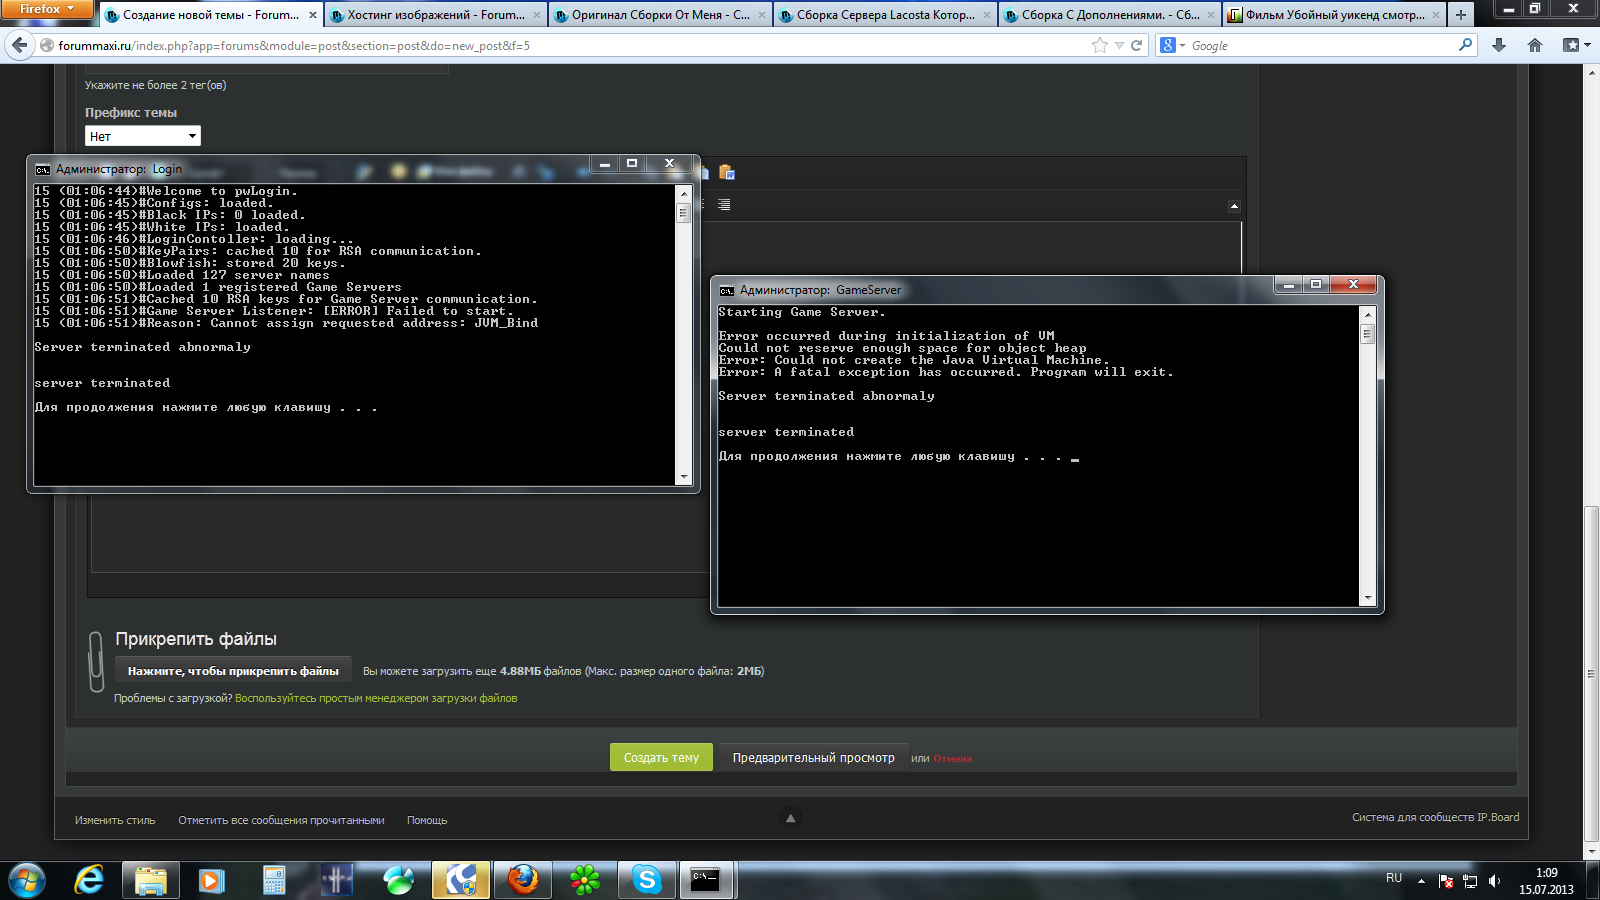Image resolution: width=1600 pixels, height=900 pixels.
Task: Open the green orb taskbar application
Action: pyautogui.click(x=398, y=880)
